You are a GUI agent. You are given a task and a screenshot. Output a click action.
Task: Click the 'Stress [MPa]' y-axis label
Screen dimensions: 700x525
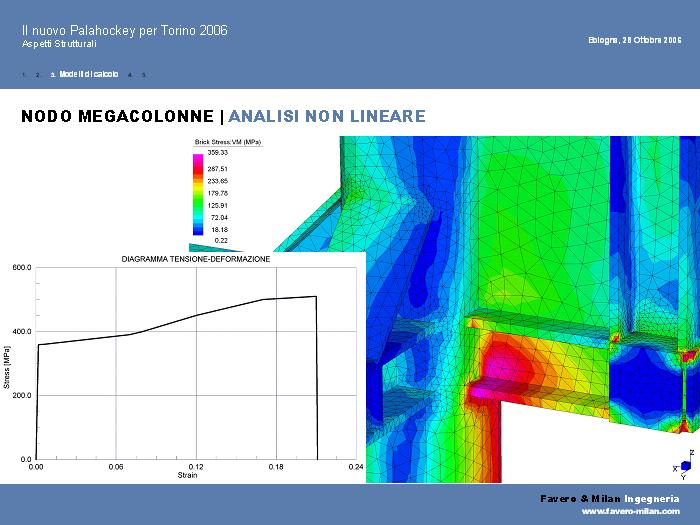[7, 369]
